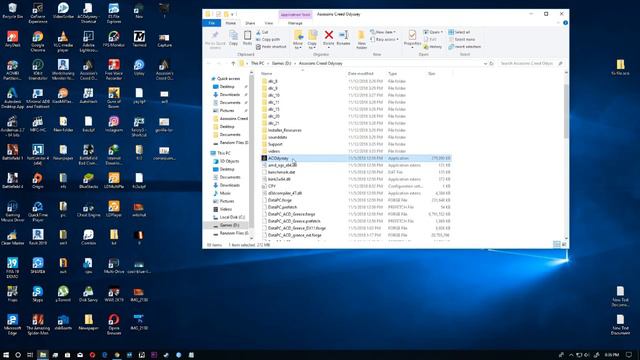Click the Refresh button beside the address bar
Screen dimensions: 640x360
click(491, 64)
